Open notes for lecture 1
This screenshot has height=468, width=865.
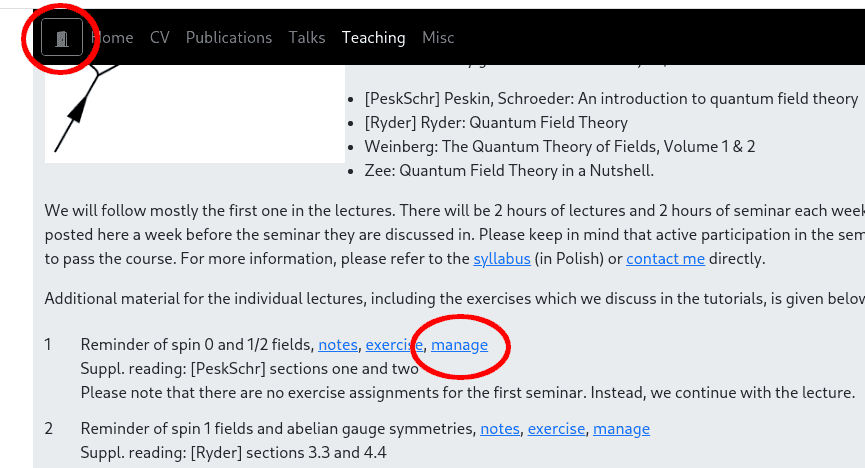click(x=338, y=345)
